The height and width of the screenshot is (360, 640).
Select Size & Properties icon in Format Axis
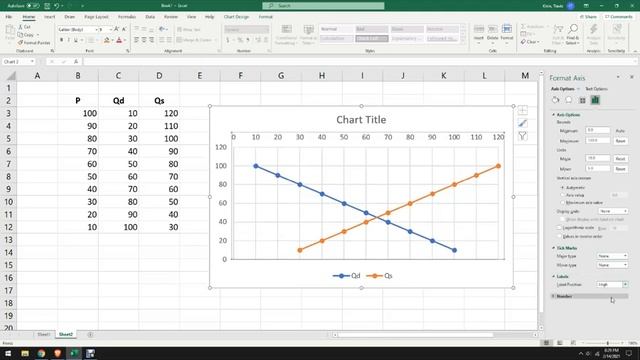click(582, 100)
